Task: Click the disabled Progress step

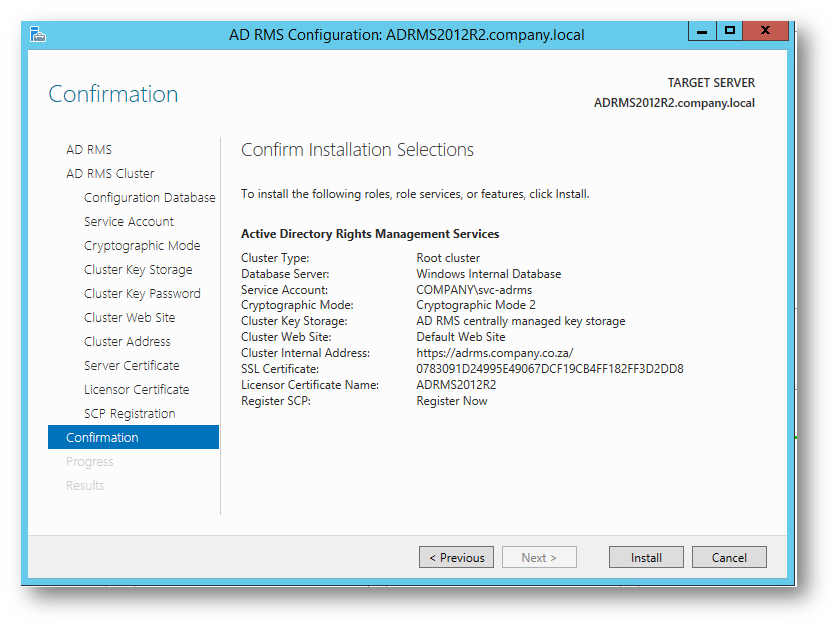Action: [89, 462]
